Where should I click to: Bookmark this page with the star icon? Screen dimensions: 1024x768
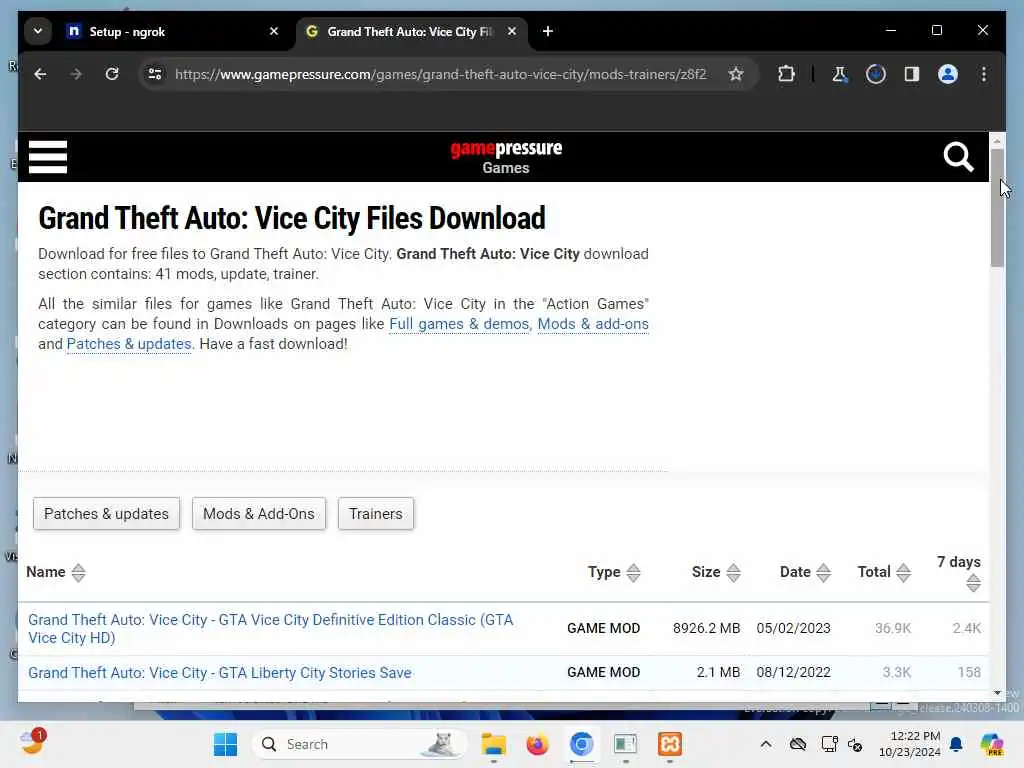[736, 74]
